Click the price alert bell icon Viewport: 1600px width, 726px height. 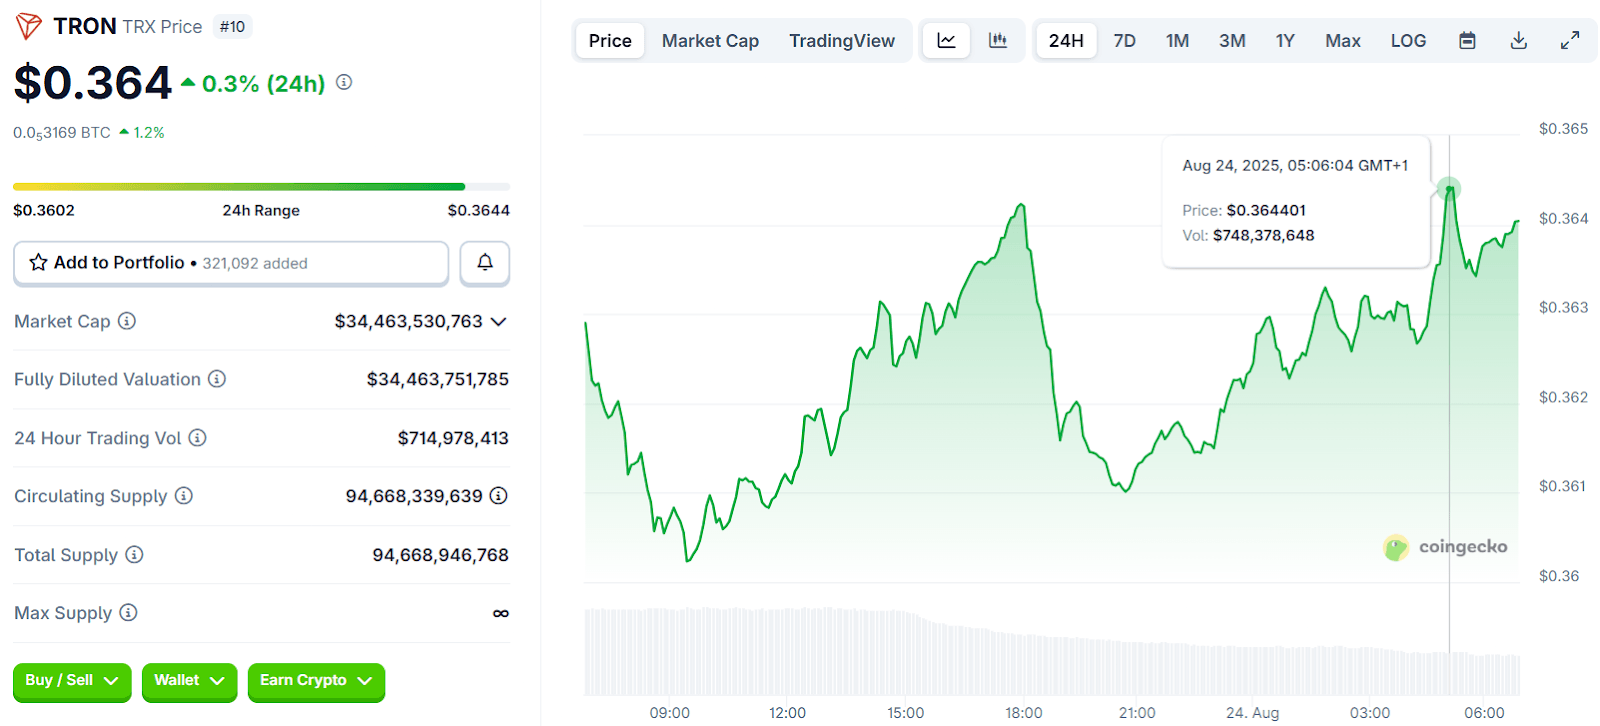485,262
